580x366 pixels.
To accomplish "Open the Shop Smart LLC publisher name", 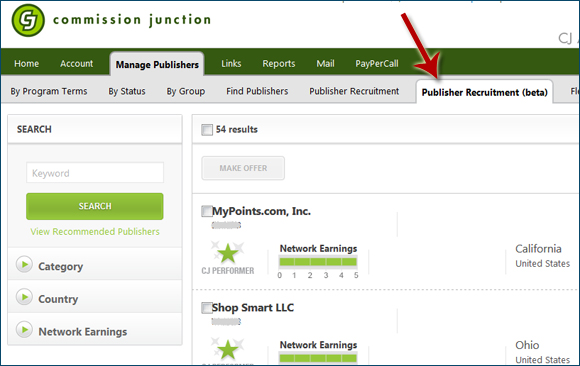I will click(x=253, y=308).
